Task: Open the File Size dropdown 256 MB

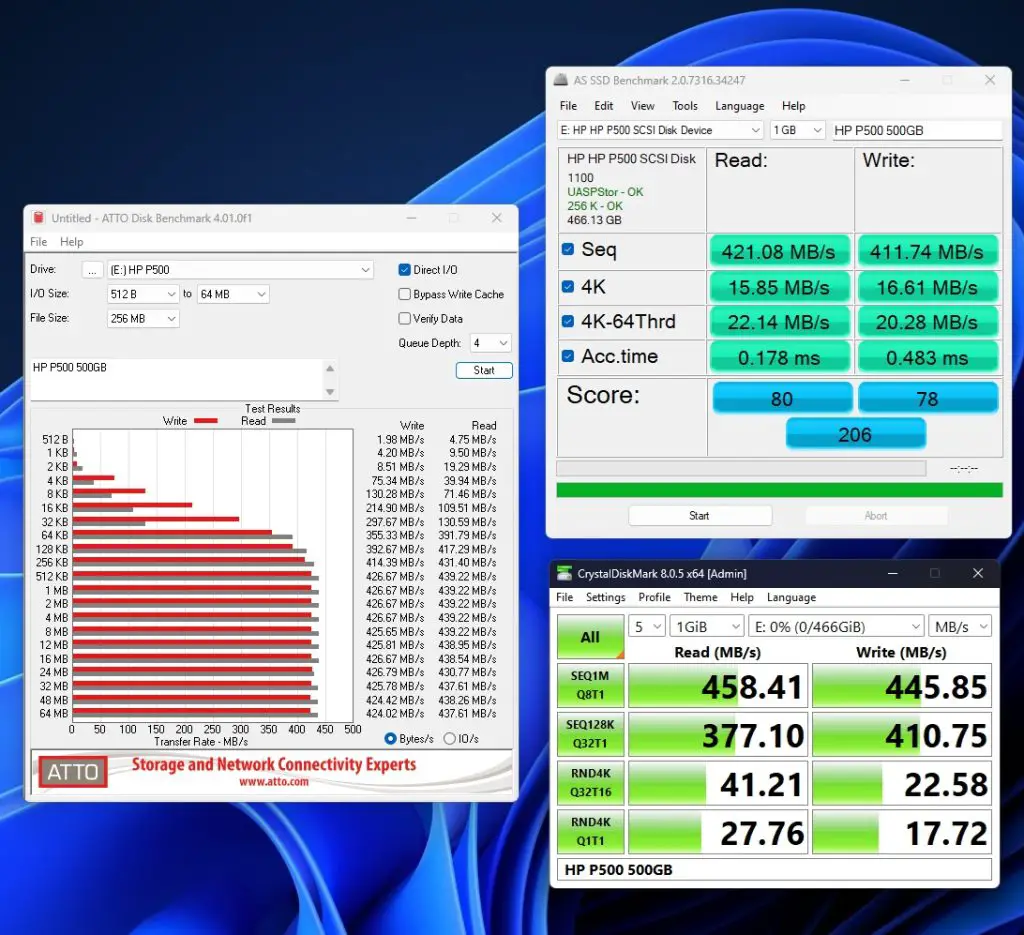Action: [142, 318]
